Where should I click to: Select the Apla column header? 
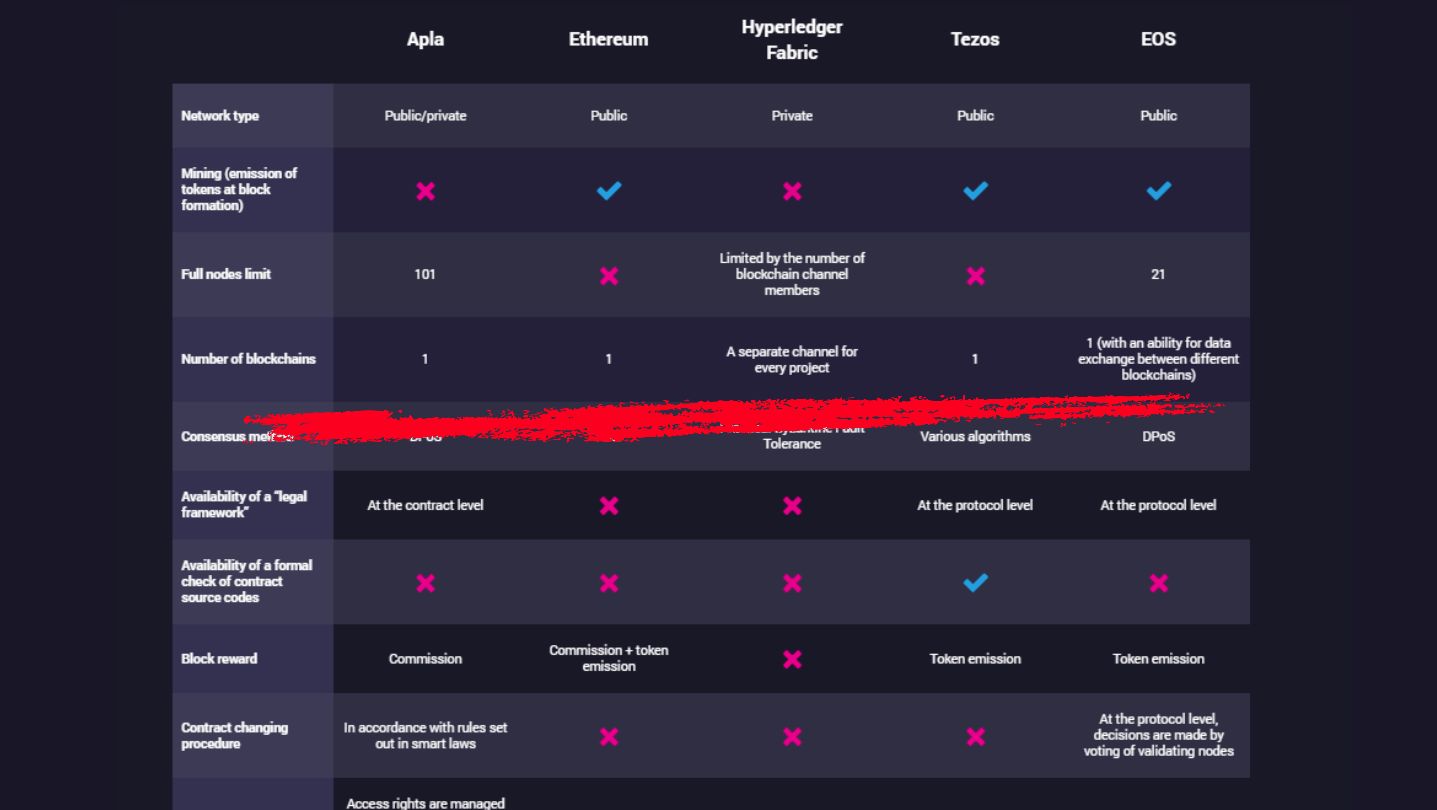click(x=425, y=39)
